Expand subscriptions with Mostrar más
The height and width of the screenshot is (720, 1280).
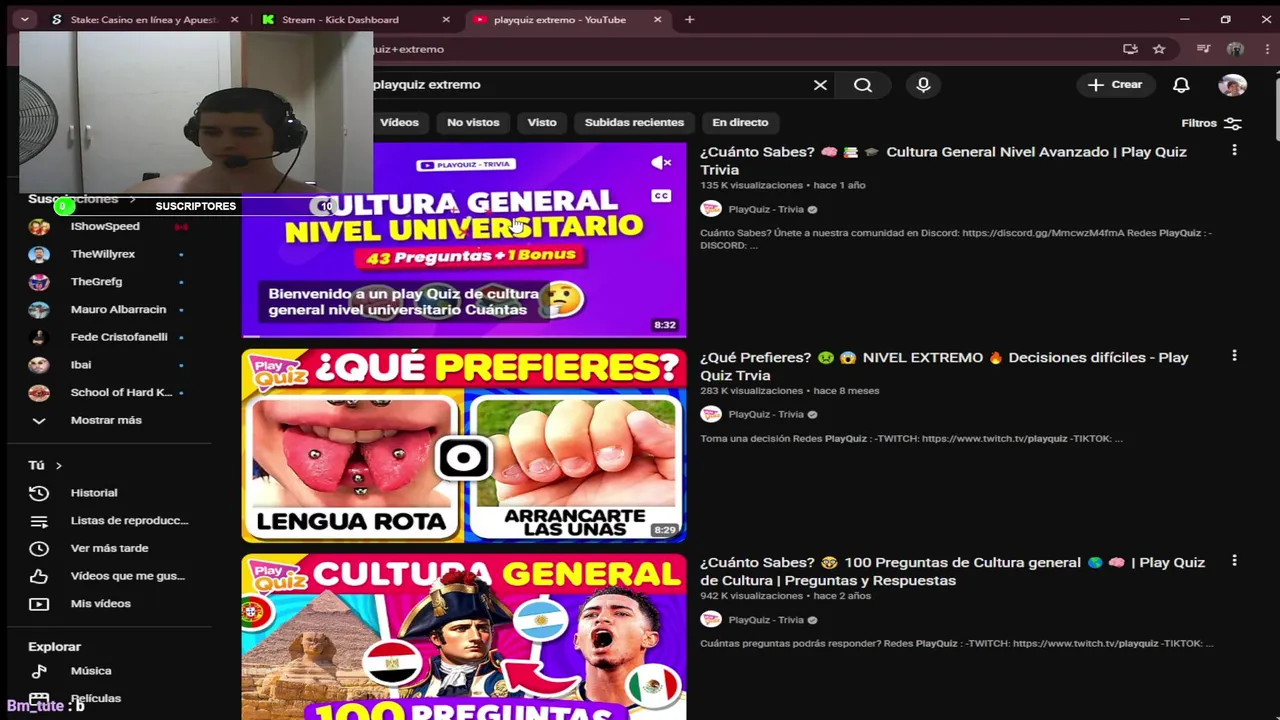tap(107, 420)
